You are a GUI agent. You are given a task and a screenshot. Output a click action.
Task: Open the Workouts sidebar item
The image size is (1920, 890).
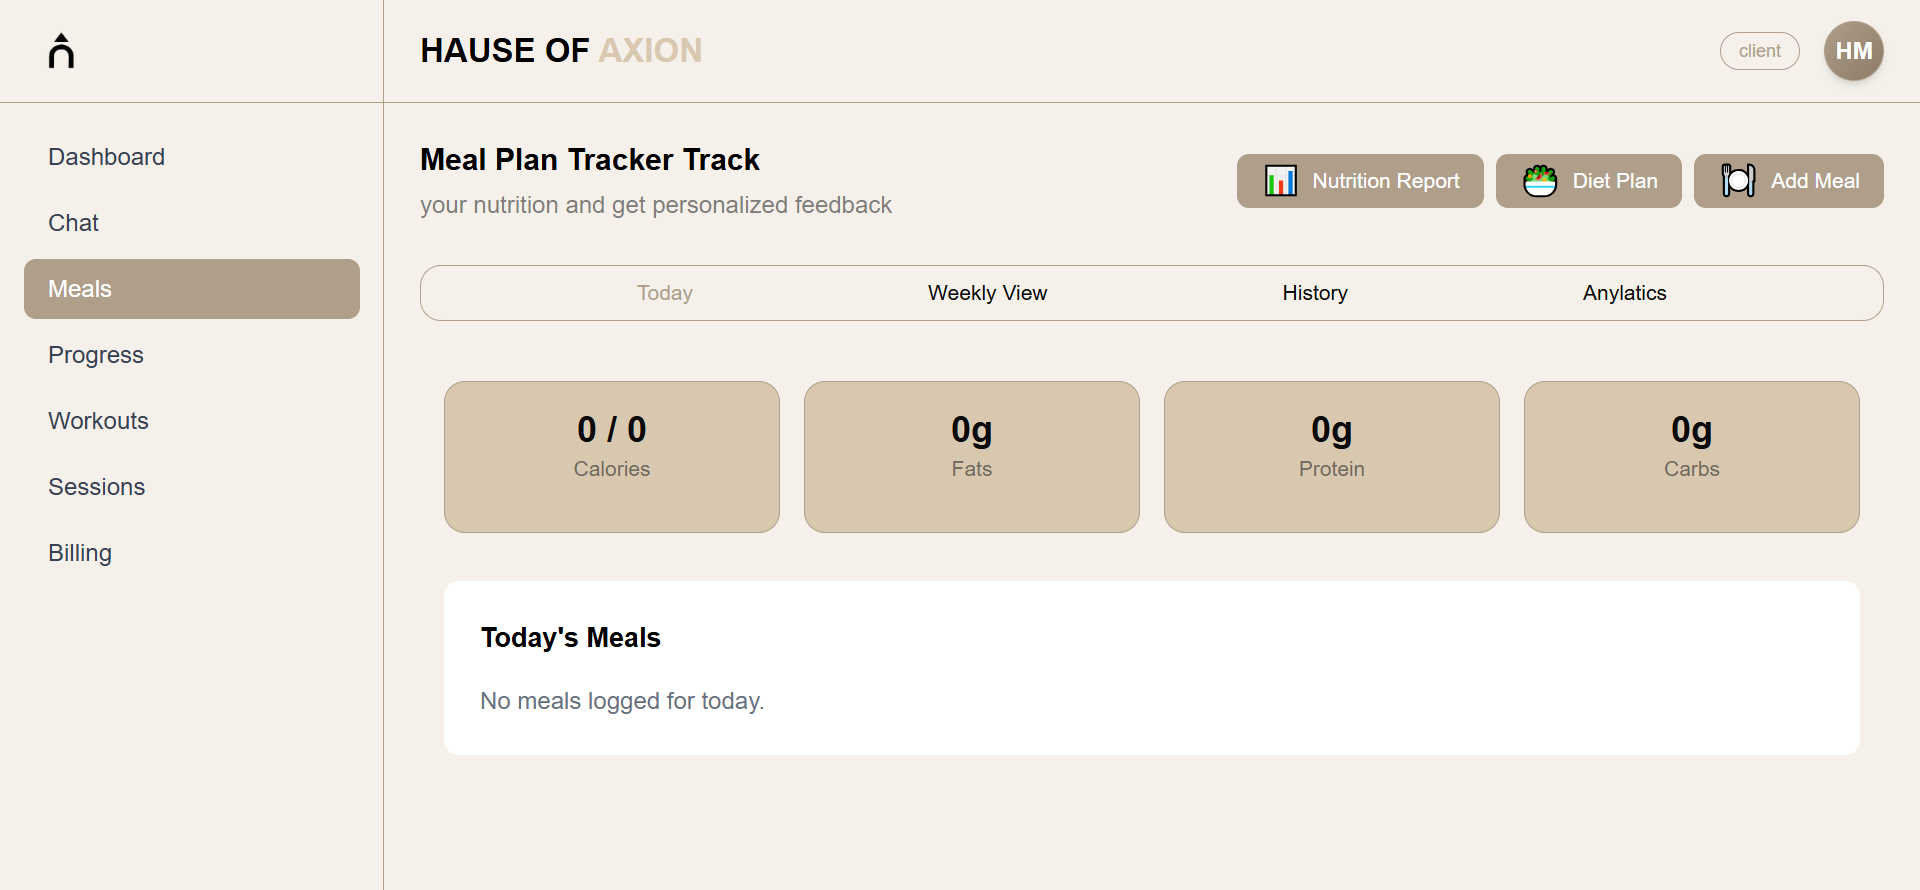(99, 421)
